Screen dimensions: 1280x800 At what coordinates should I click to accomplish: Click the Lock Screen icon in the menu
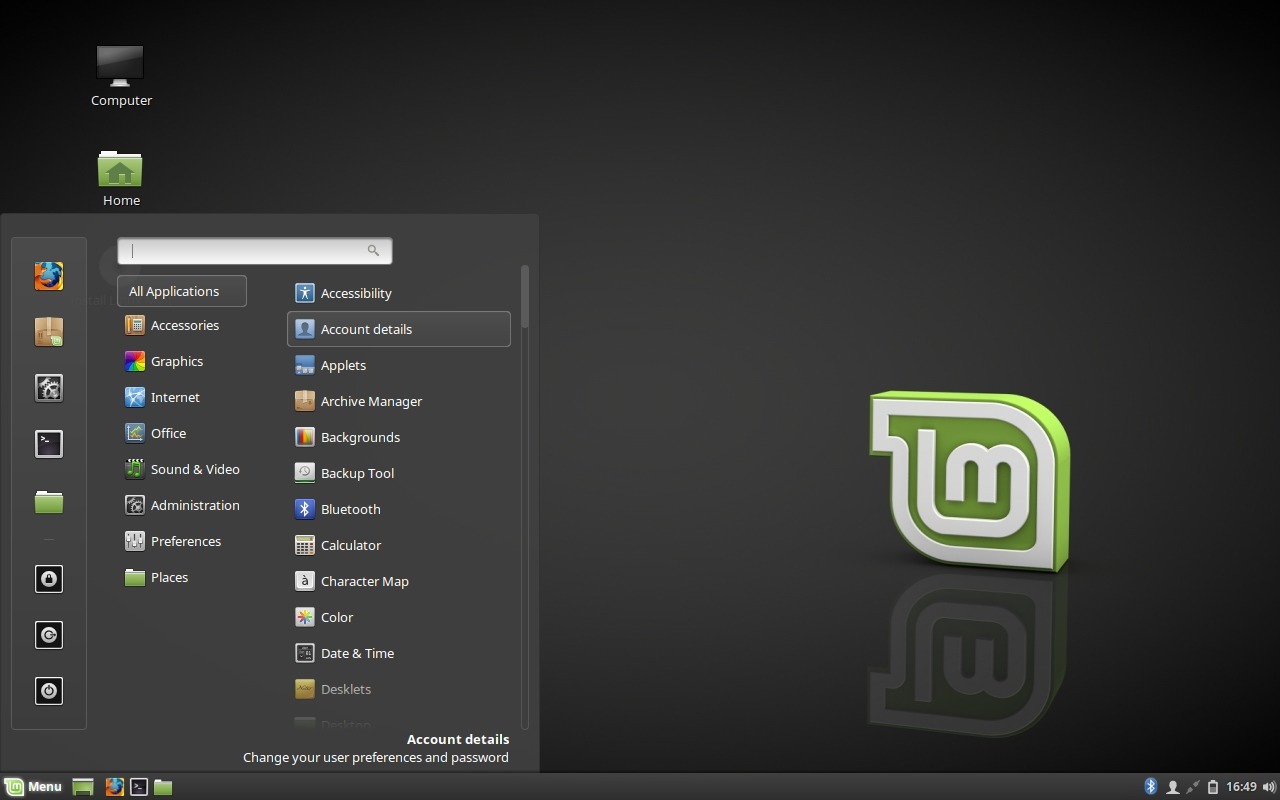pyautogui.click(x=49, y=579)
